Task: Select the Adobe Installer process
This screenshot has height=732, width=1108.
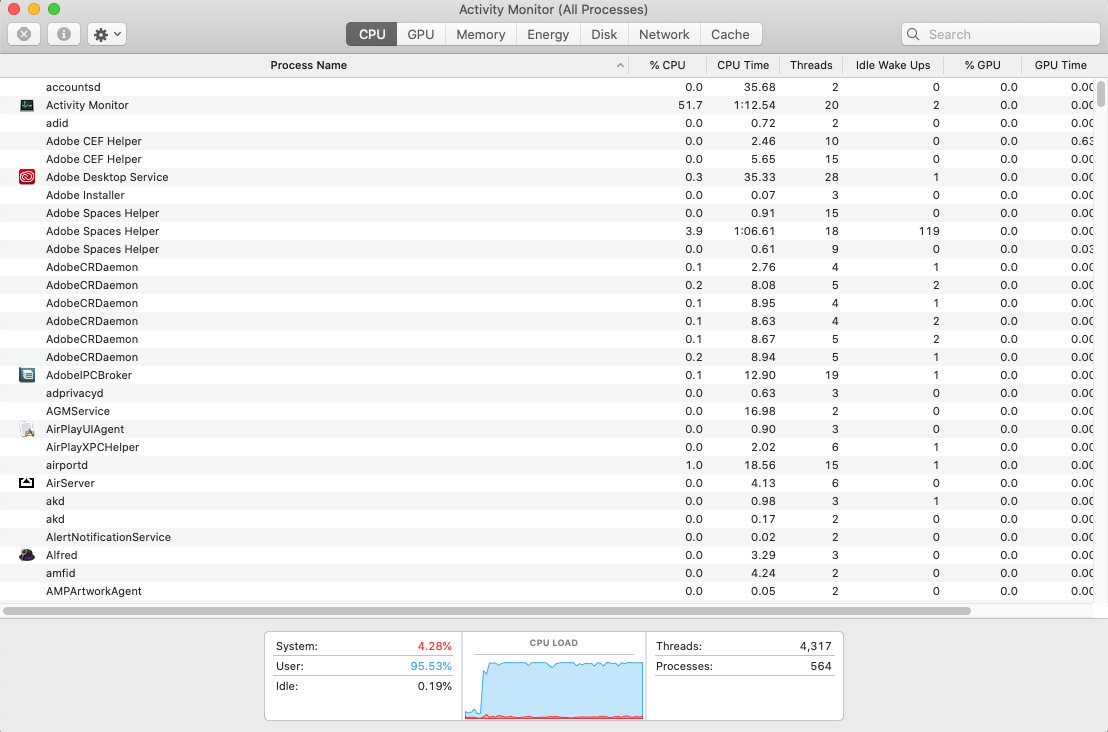Action: (548, 195)
